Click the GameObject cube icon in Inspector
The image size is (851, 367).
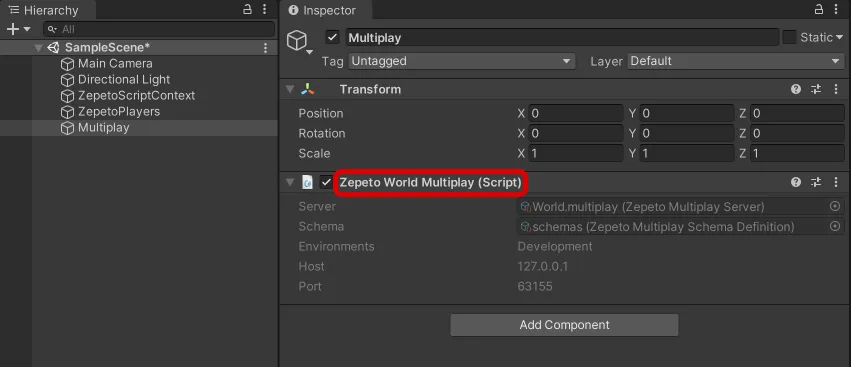(297, 40)
